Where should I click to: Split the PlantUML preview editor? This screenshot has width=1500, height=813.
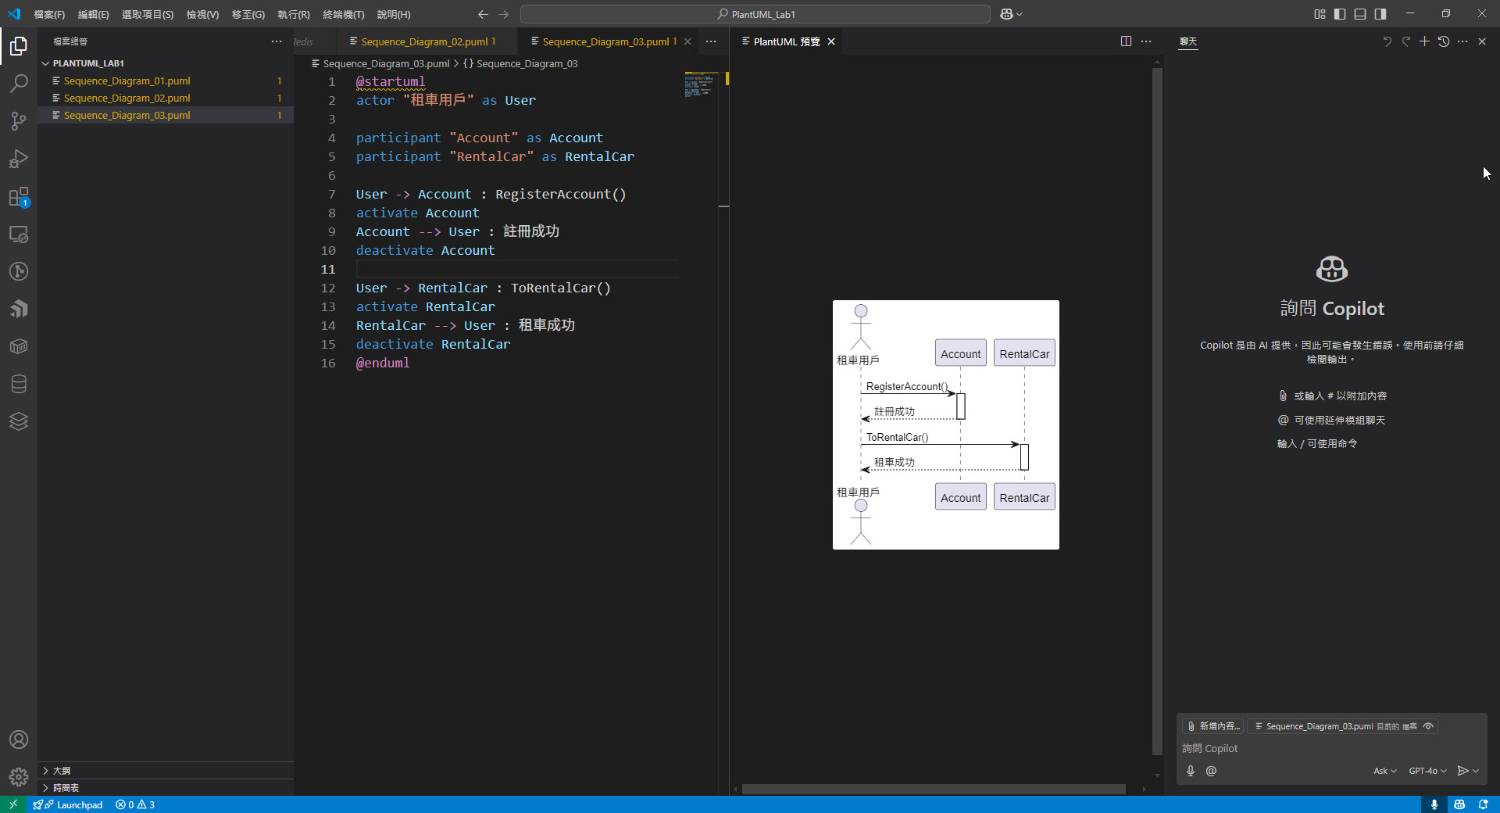(1126, 41)
